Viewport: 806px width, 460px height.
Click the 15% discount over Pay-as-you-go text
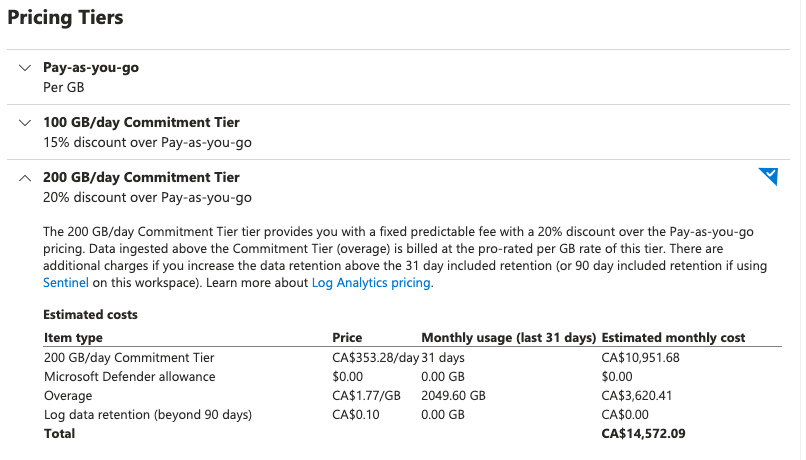click(x=148, y=142)
